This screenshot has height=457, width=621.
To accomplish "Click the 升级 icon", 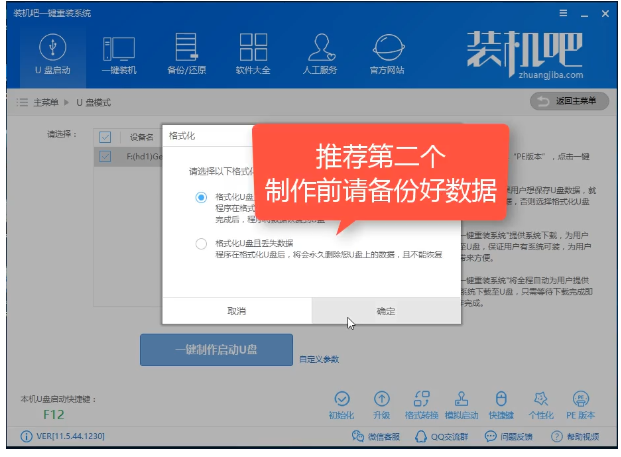I will pyautogui.click(x=382, y=403).
